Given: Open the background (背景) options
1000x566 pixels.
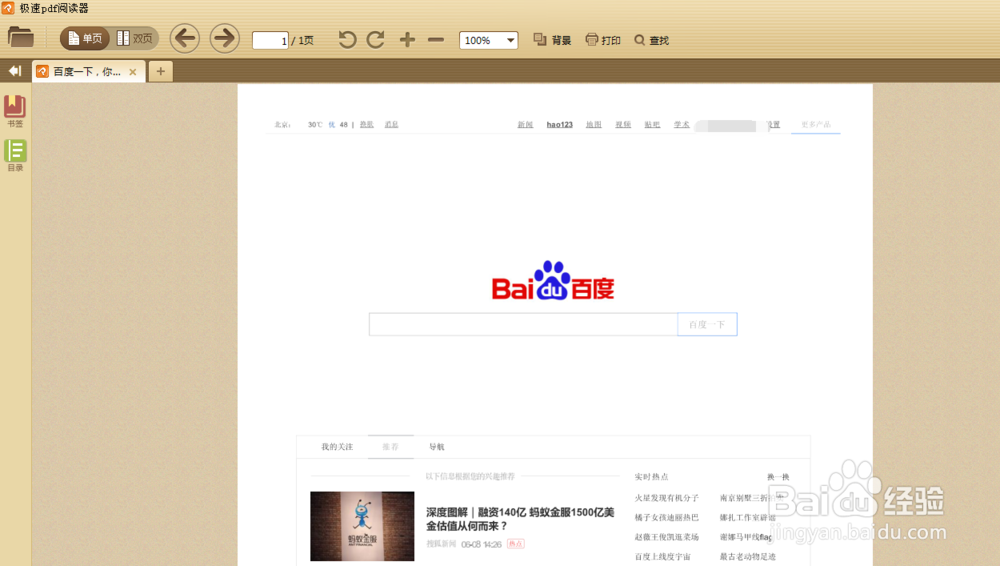Looking at the screenshot, I should 552,40.
